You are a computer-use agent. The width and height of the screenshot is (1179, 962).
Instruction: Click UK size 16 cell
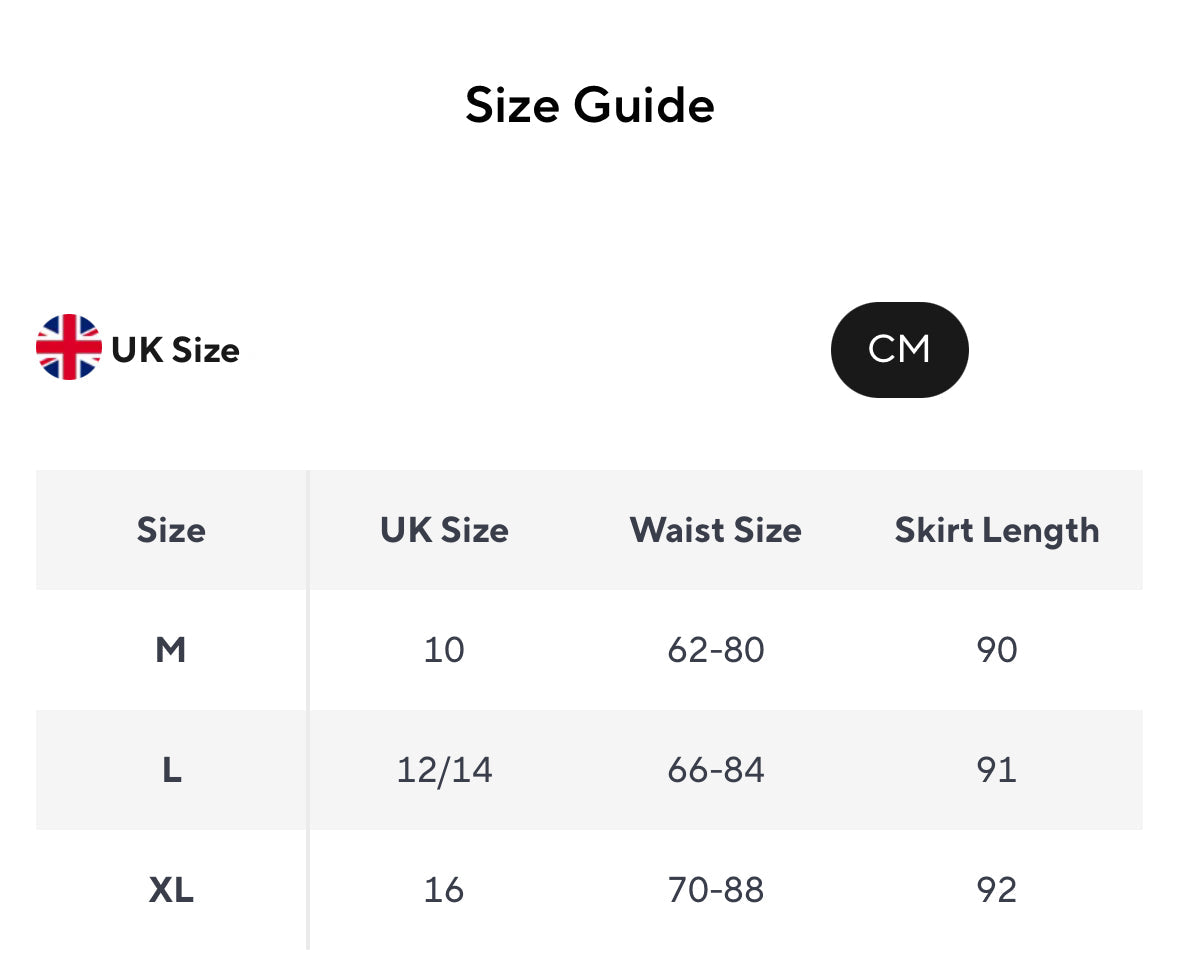[x=444, y=890]
